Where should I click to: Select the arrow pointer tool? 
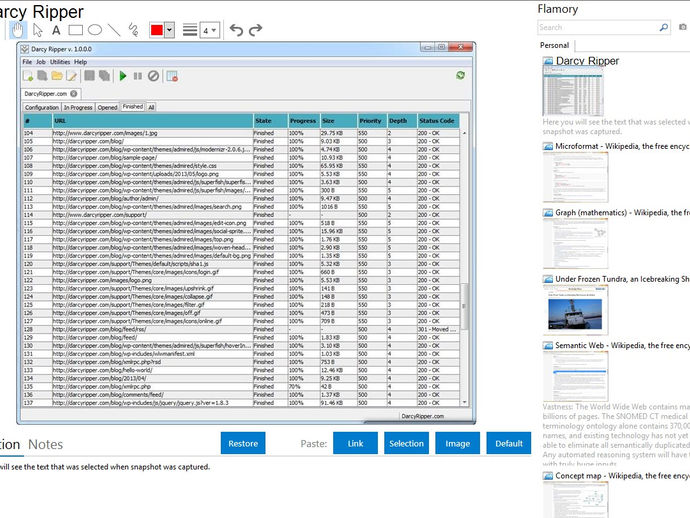pos(38,30)
